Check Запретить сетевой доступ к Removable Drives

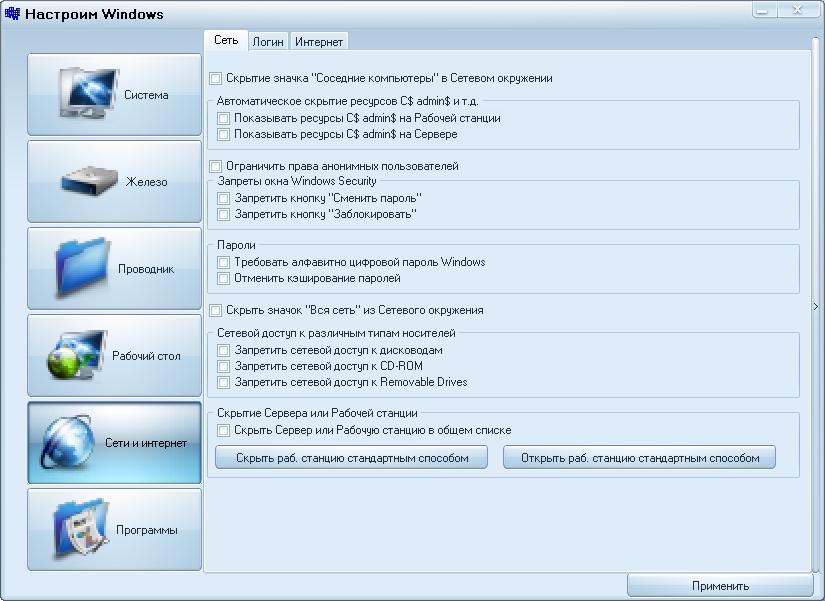point(223,382)
